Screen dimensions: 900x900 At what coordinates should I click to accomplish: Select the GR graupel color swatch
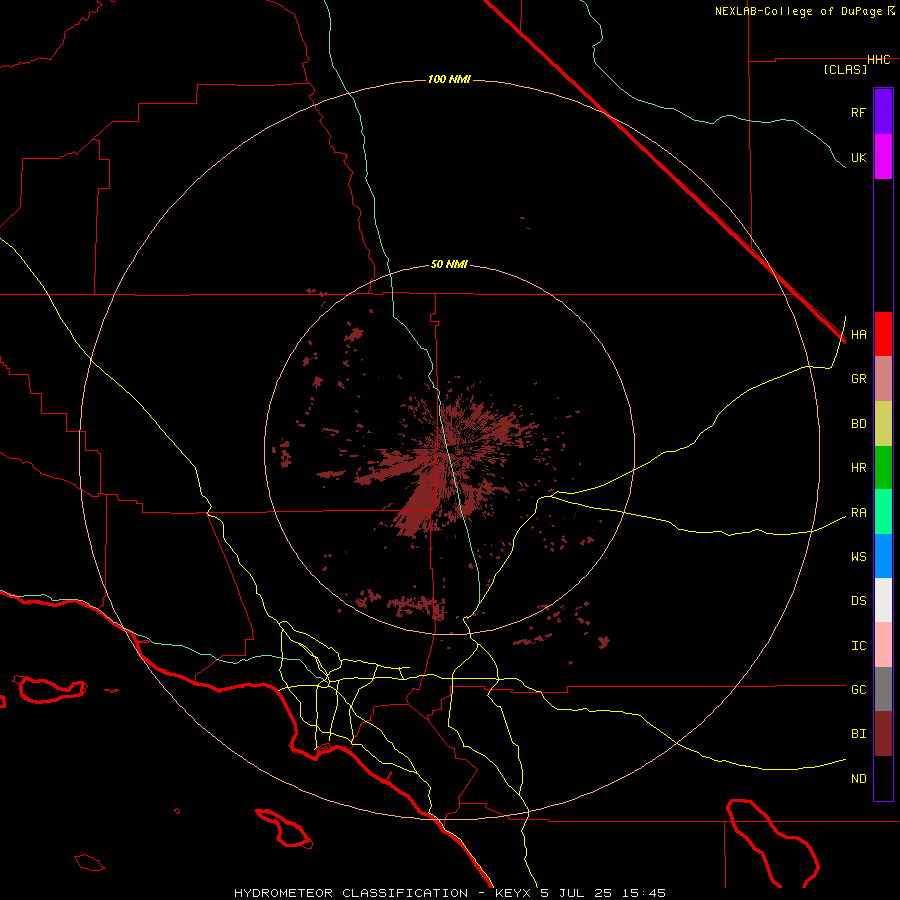click(883, 379)
